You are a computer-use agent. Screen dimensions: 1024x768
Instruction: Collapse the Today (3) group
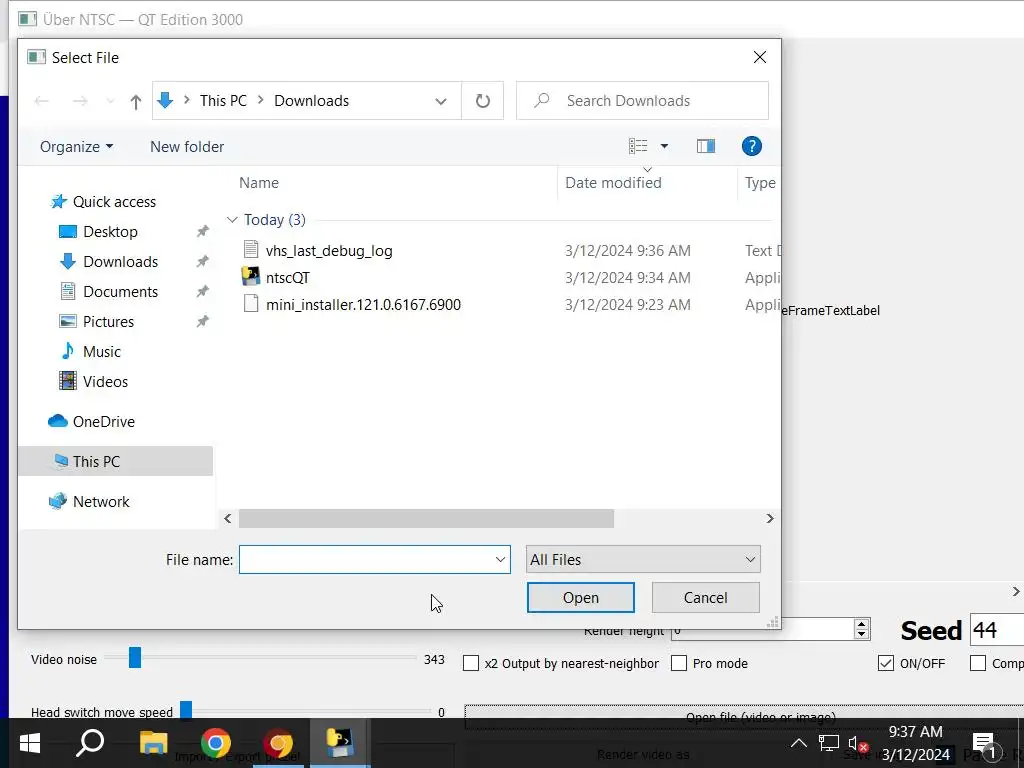click(232, 220)
